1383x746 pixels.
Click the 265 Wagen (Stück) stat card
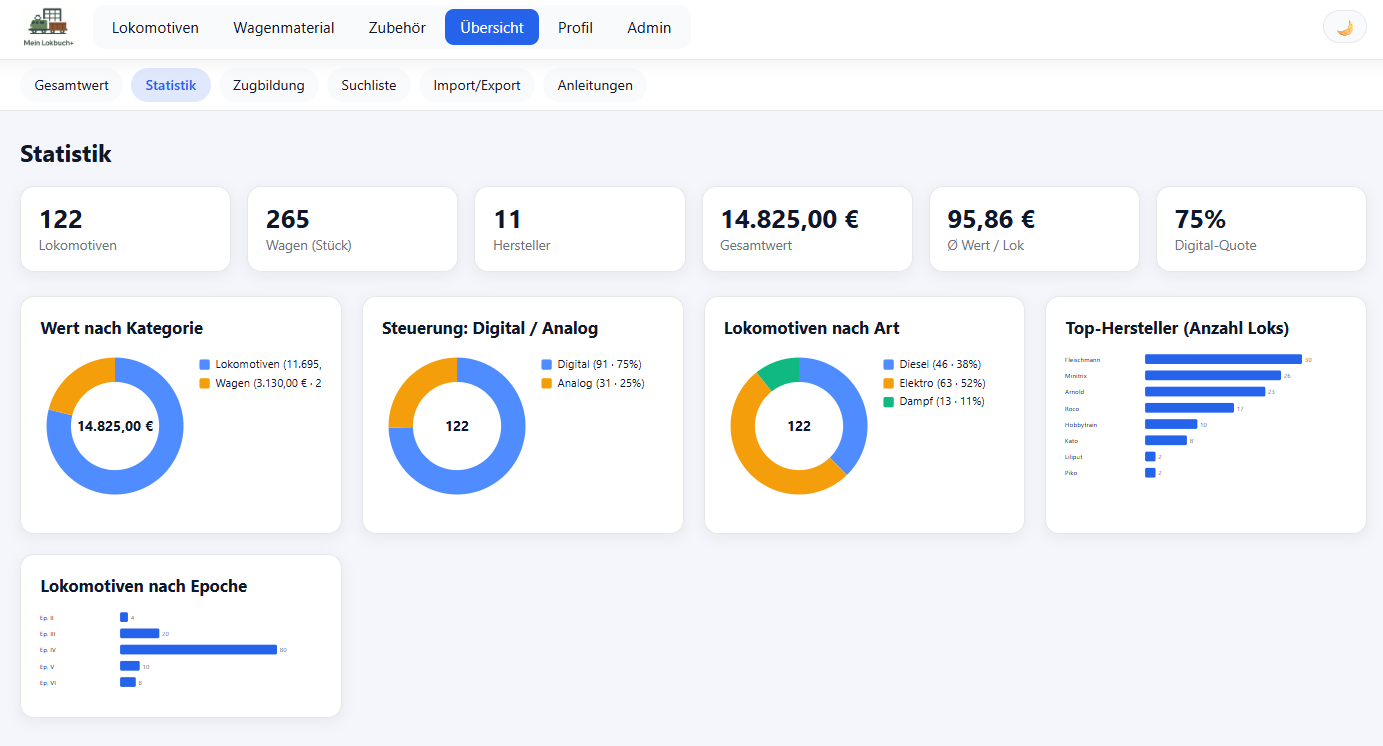[352, 229]
